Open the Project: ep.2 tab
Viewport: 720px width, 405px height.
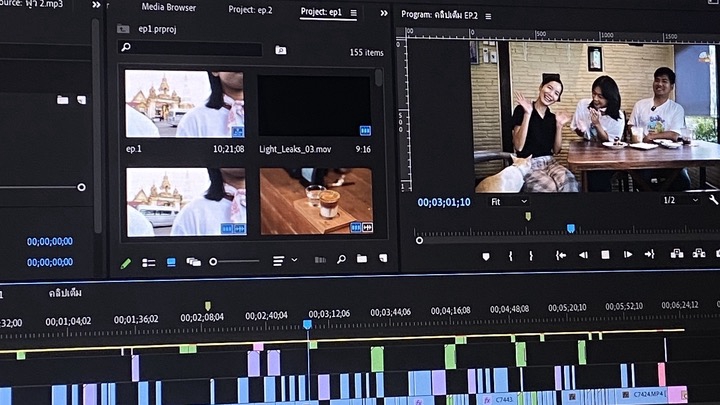pos(251,10)
